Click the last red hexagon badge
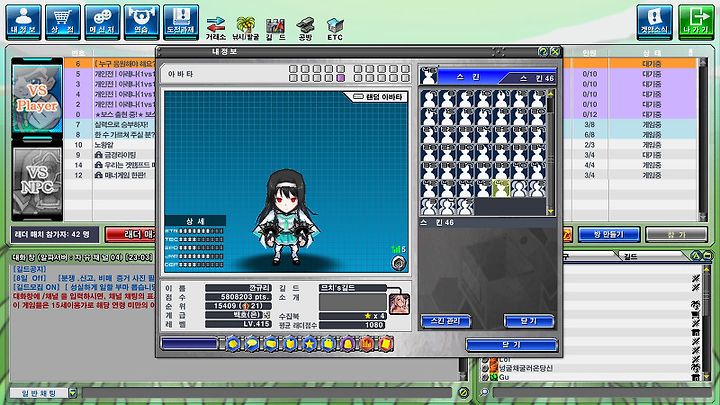 point(386,343)
